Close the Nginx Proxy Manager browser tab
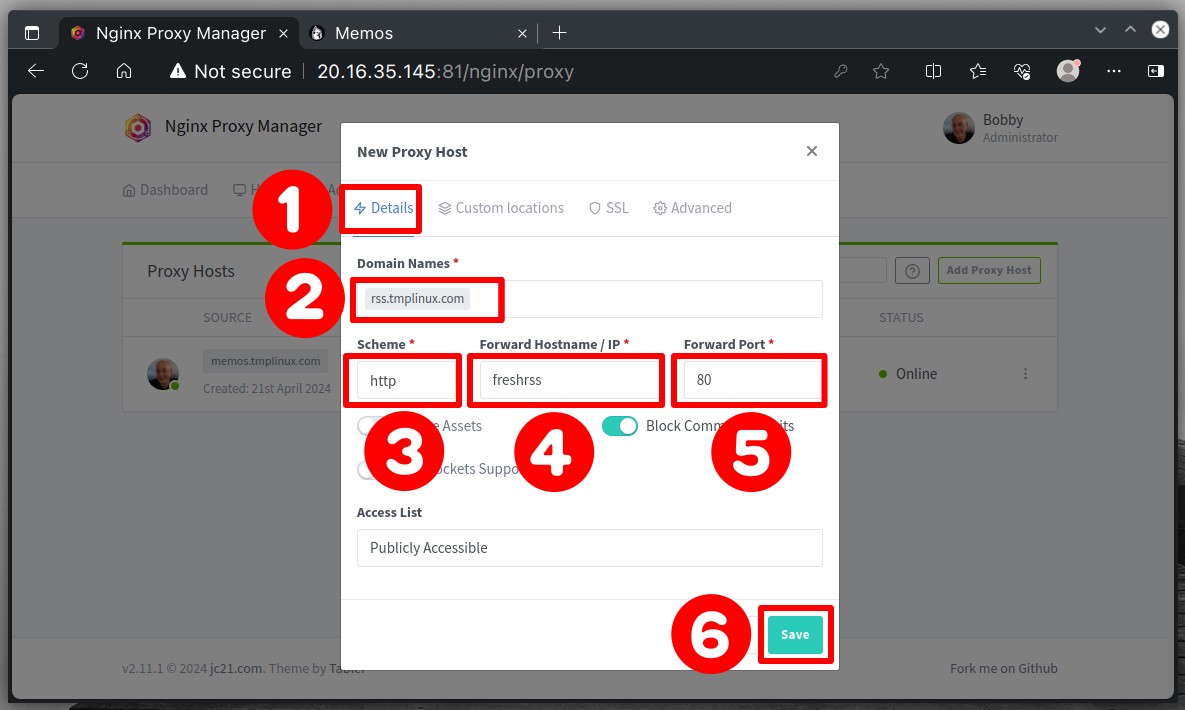This screenshot has height=710, width=1185. pyautogui.click(x=283, y=33)
